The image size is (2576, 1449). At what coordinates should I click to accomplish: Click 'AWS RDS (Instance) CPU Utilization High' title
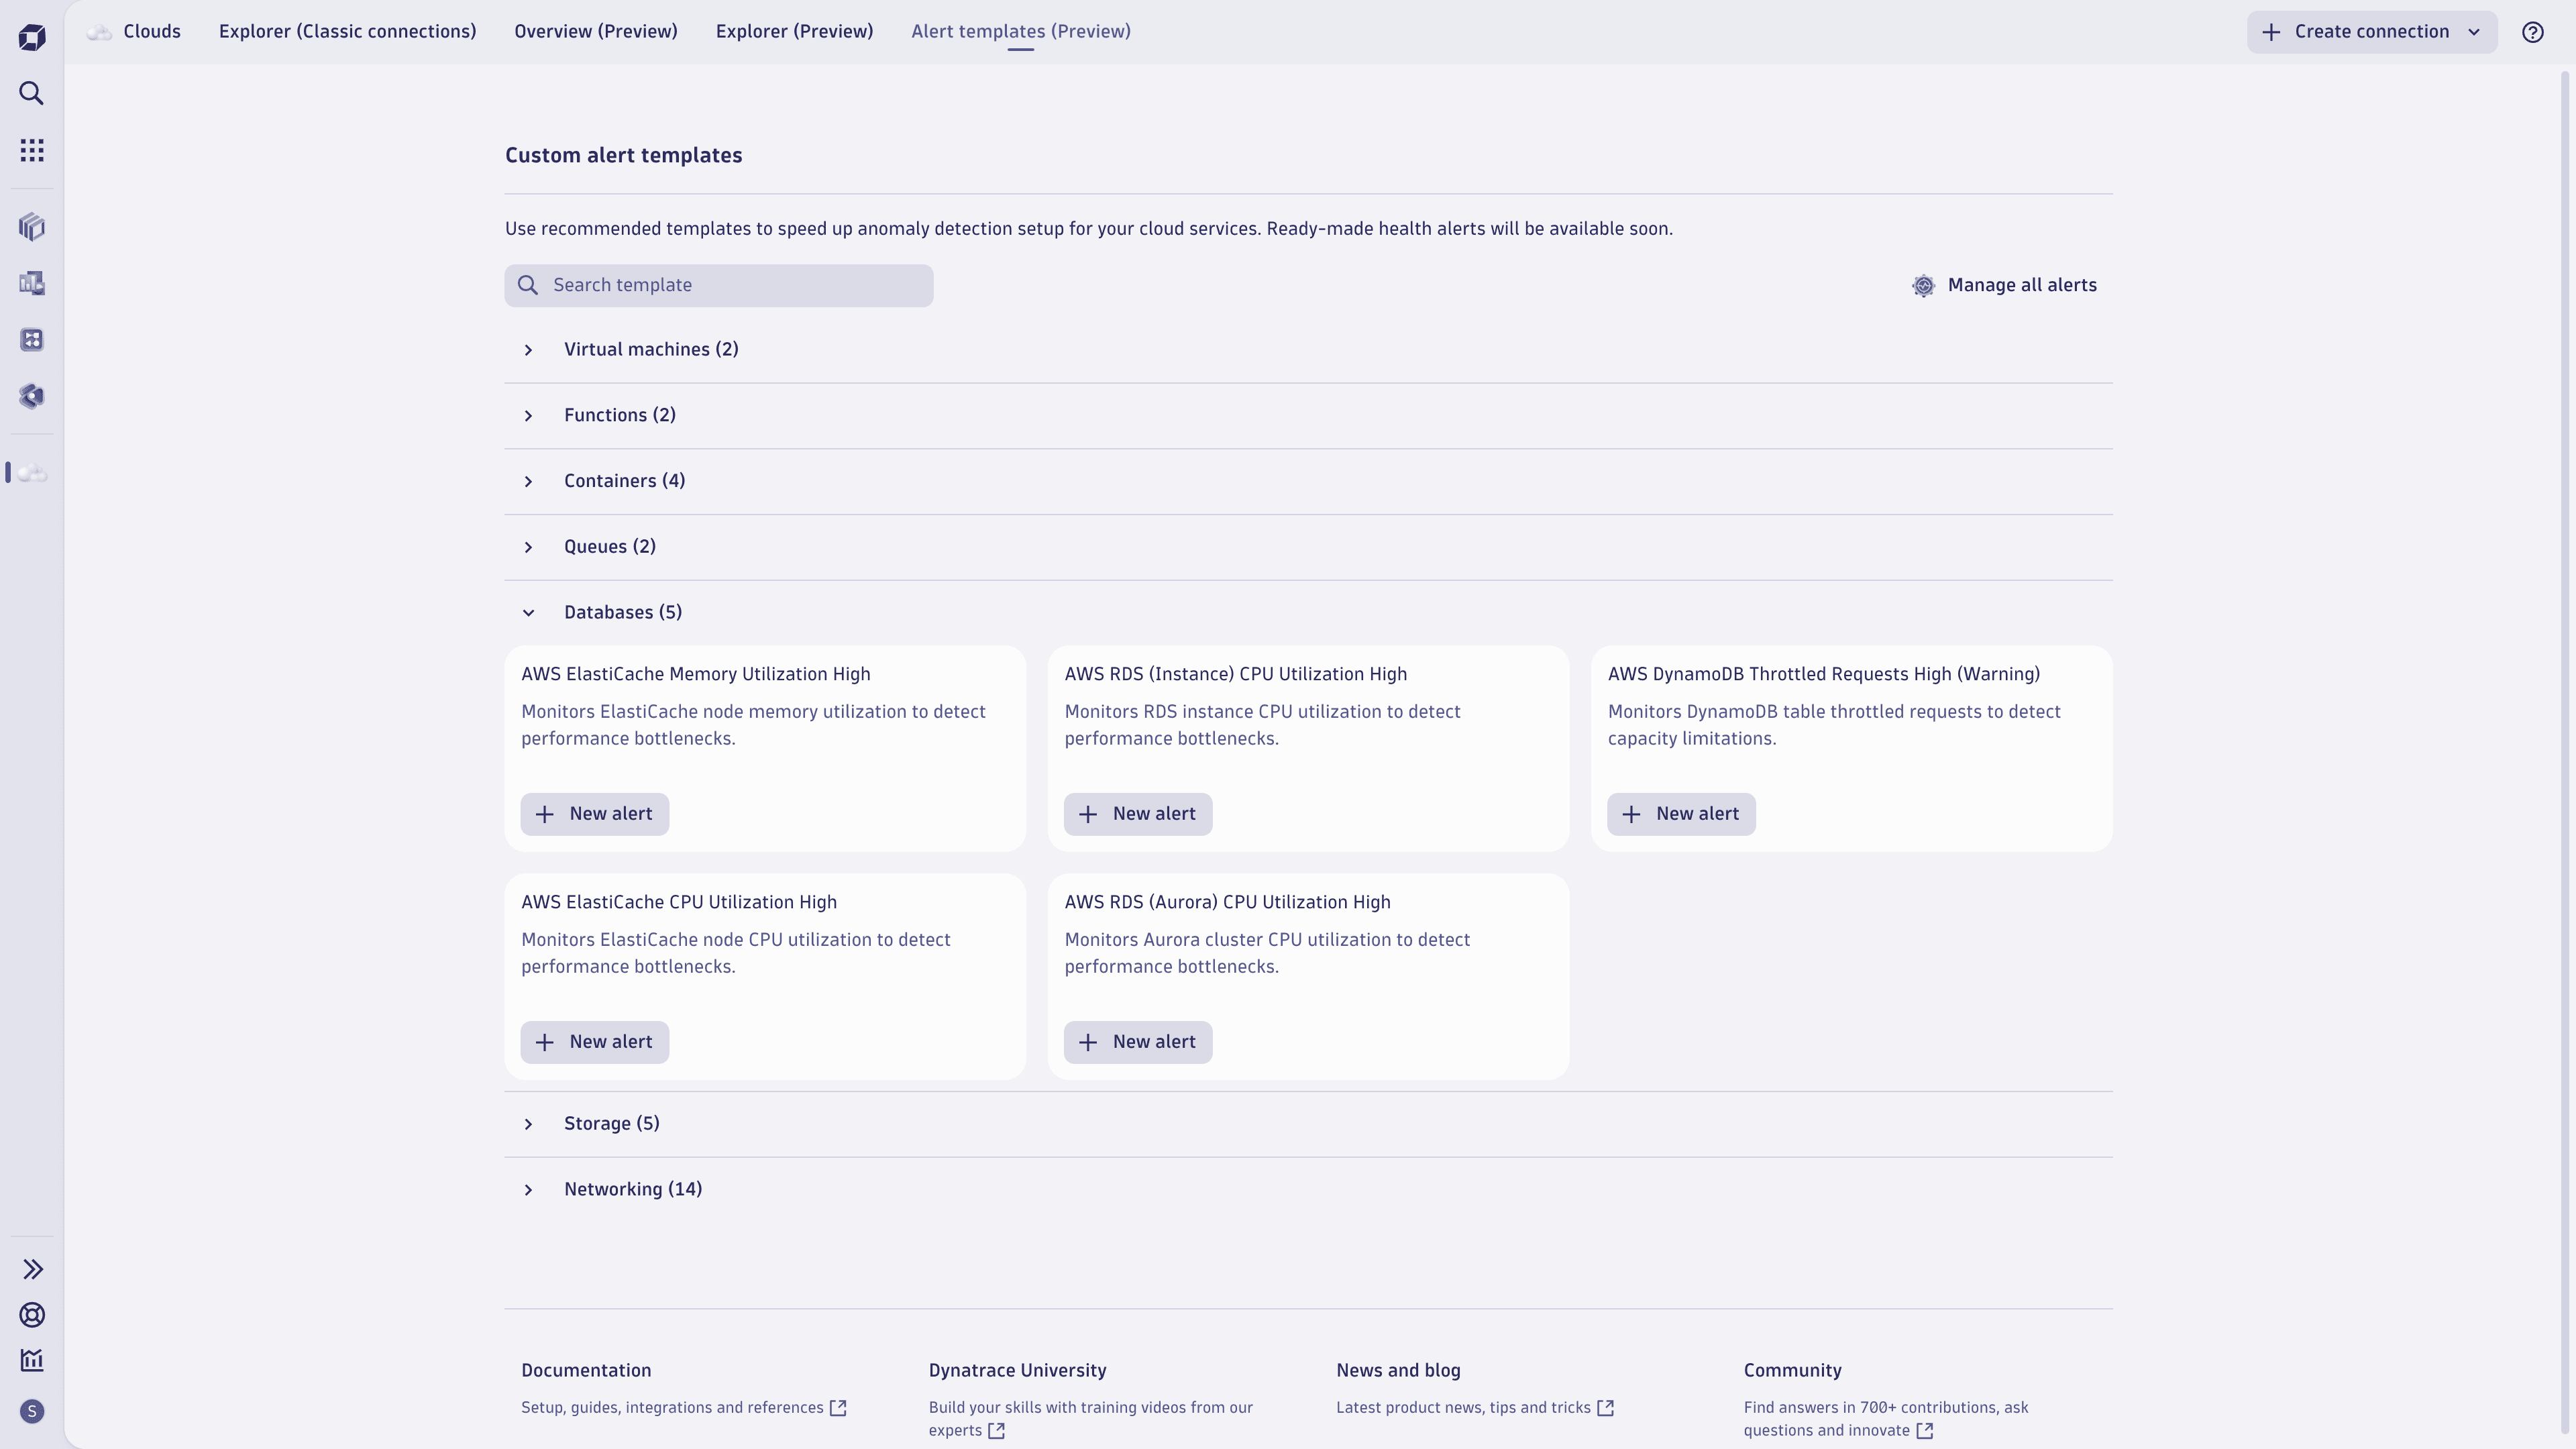[x=1235, y=674]
